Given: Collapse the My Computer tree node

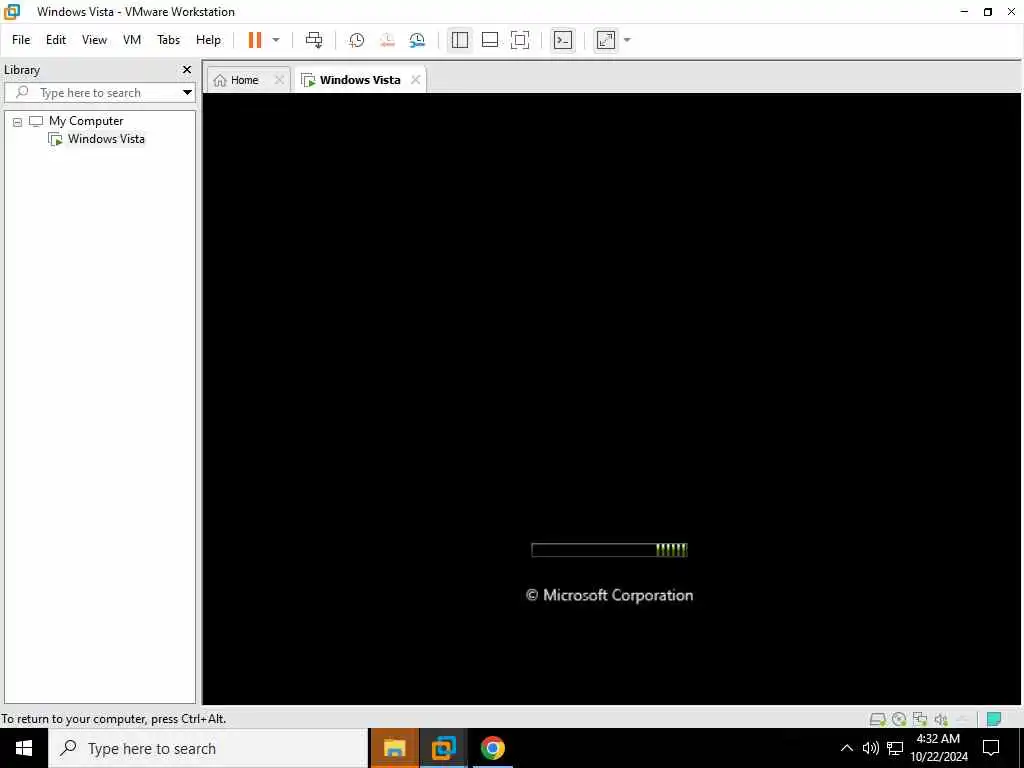Looking at the screenshot, I should coord(18,121).
